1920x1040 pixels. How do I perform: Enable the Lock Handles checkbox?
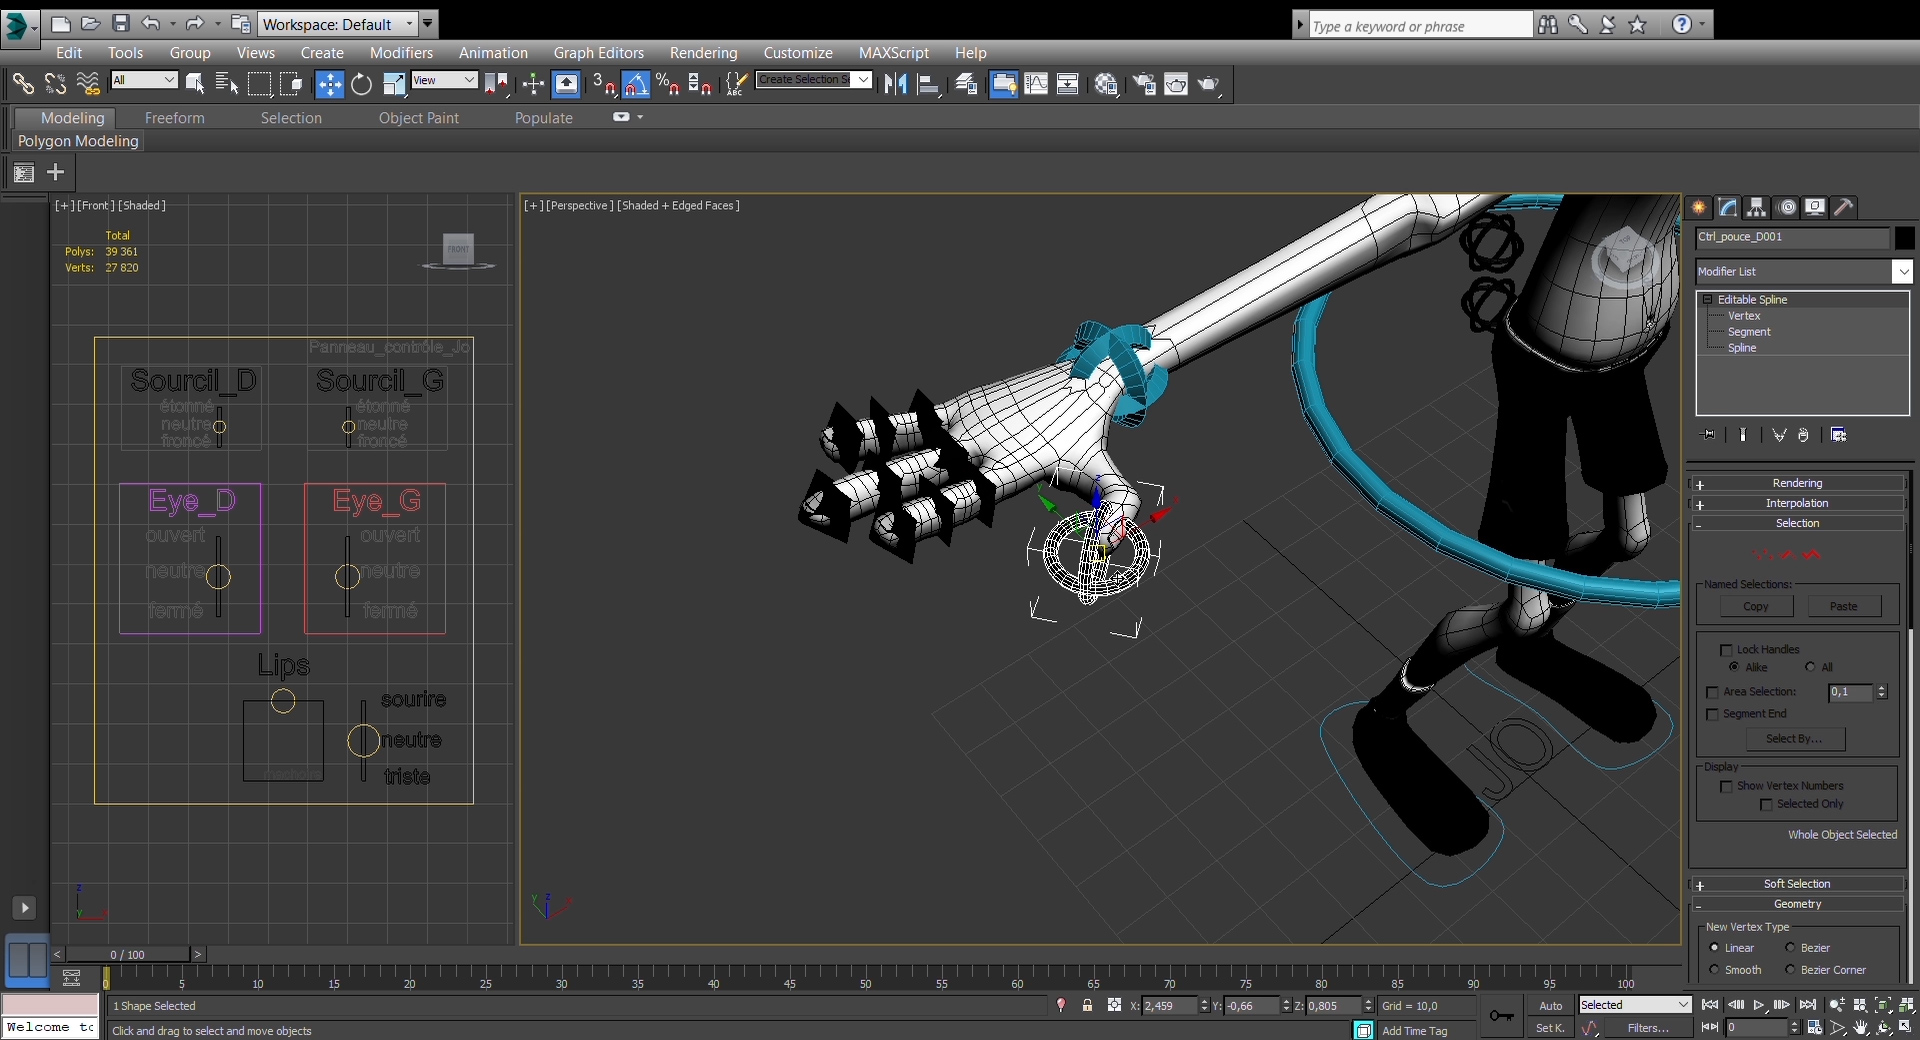[x=1726, y=650]
